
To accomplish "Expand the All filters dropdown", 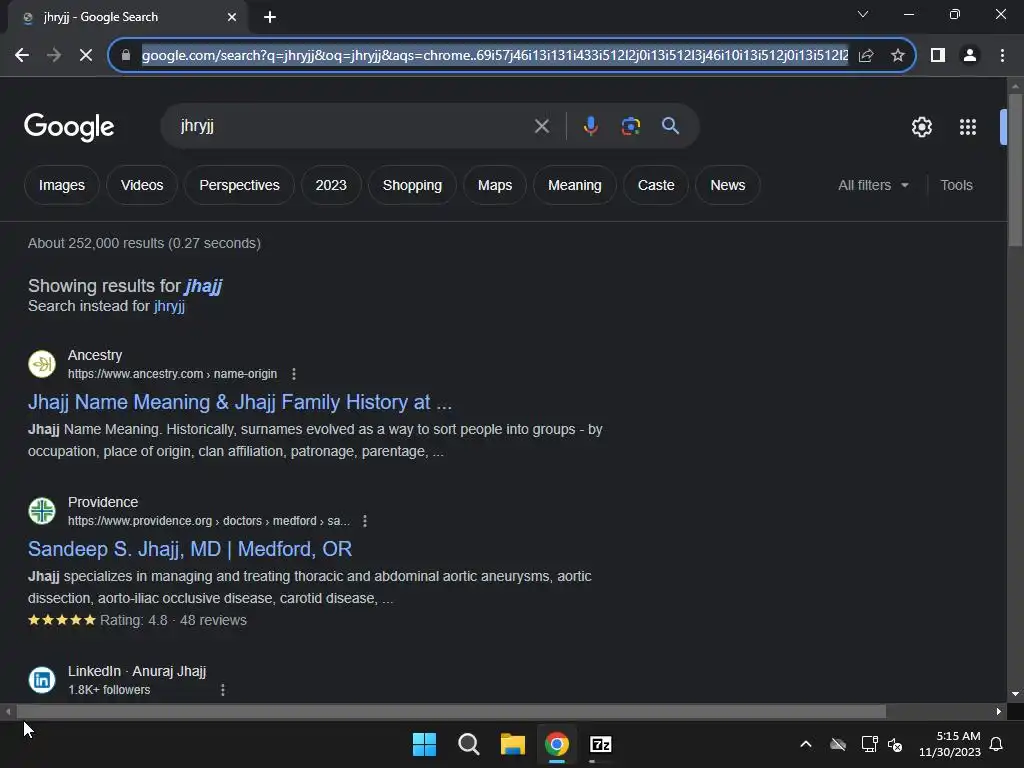I will 873,185.
